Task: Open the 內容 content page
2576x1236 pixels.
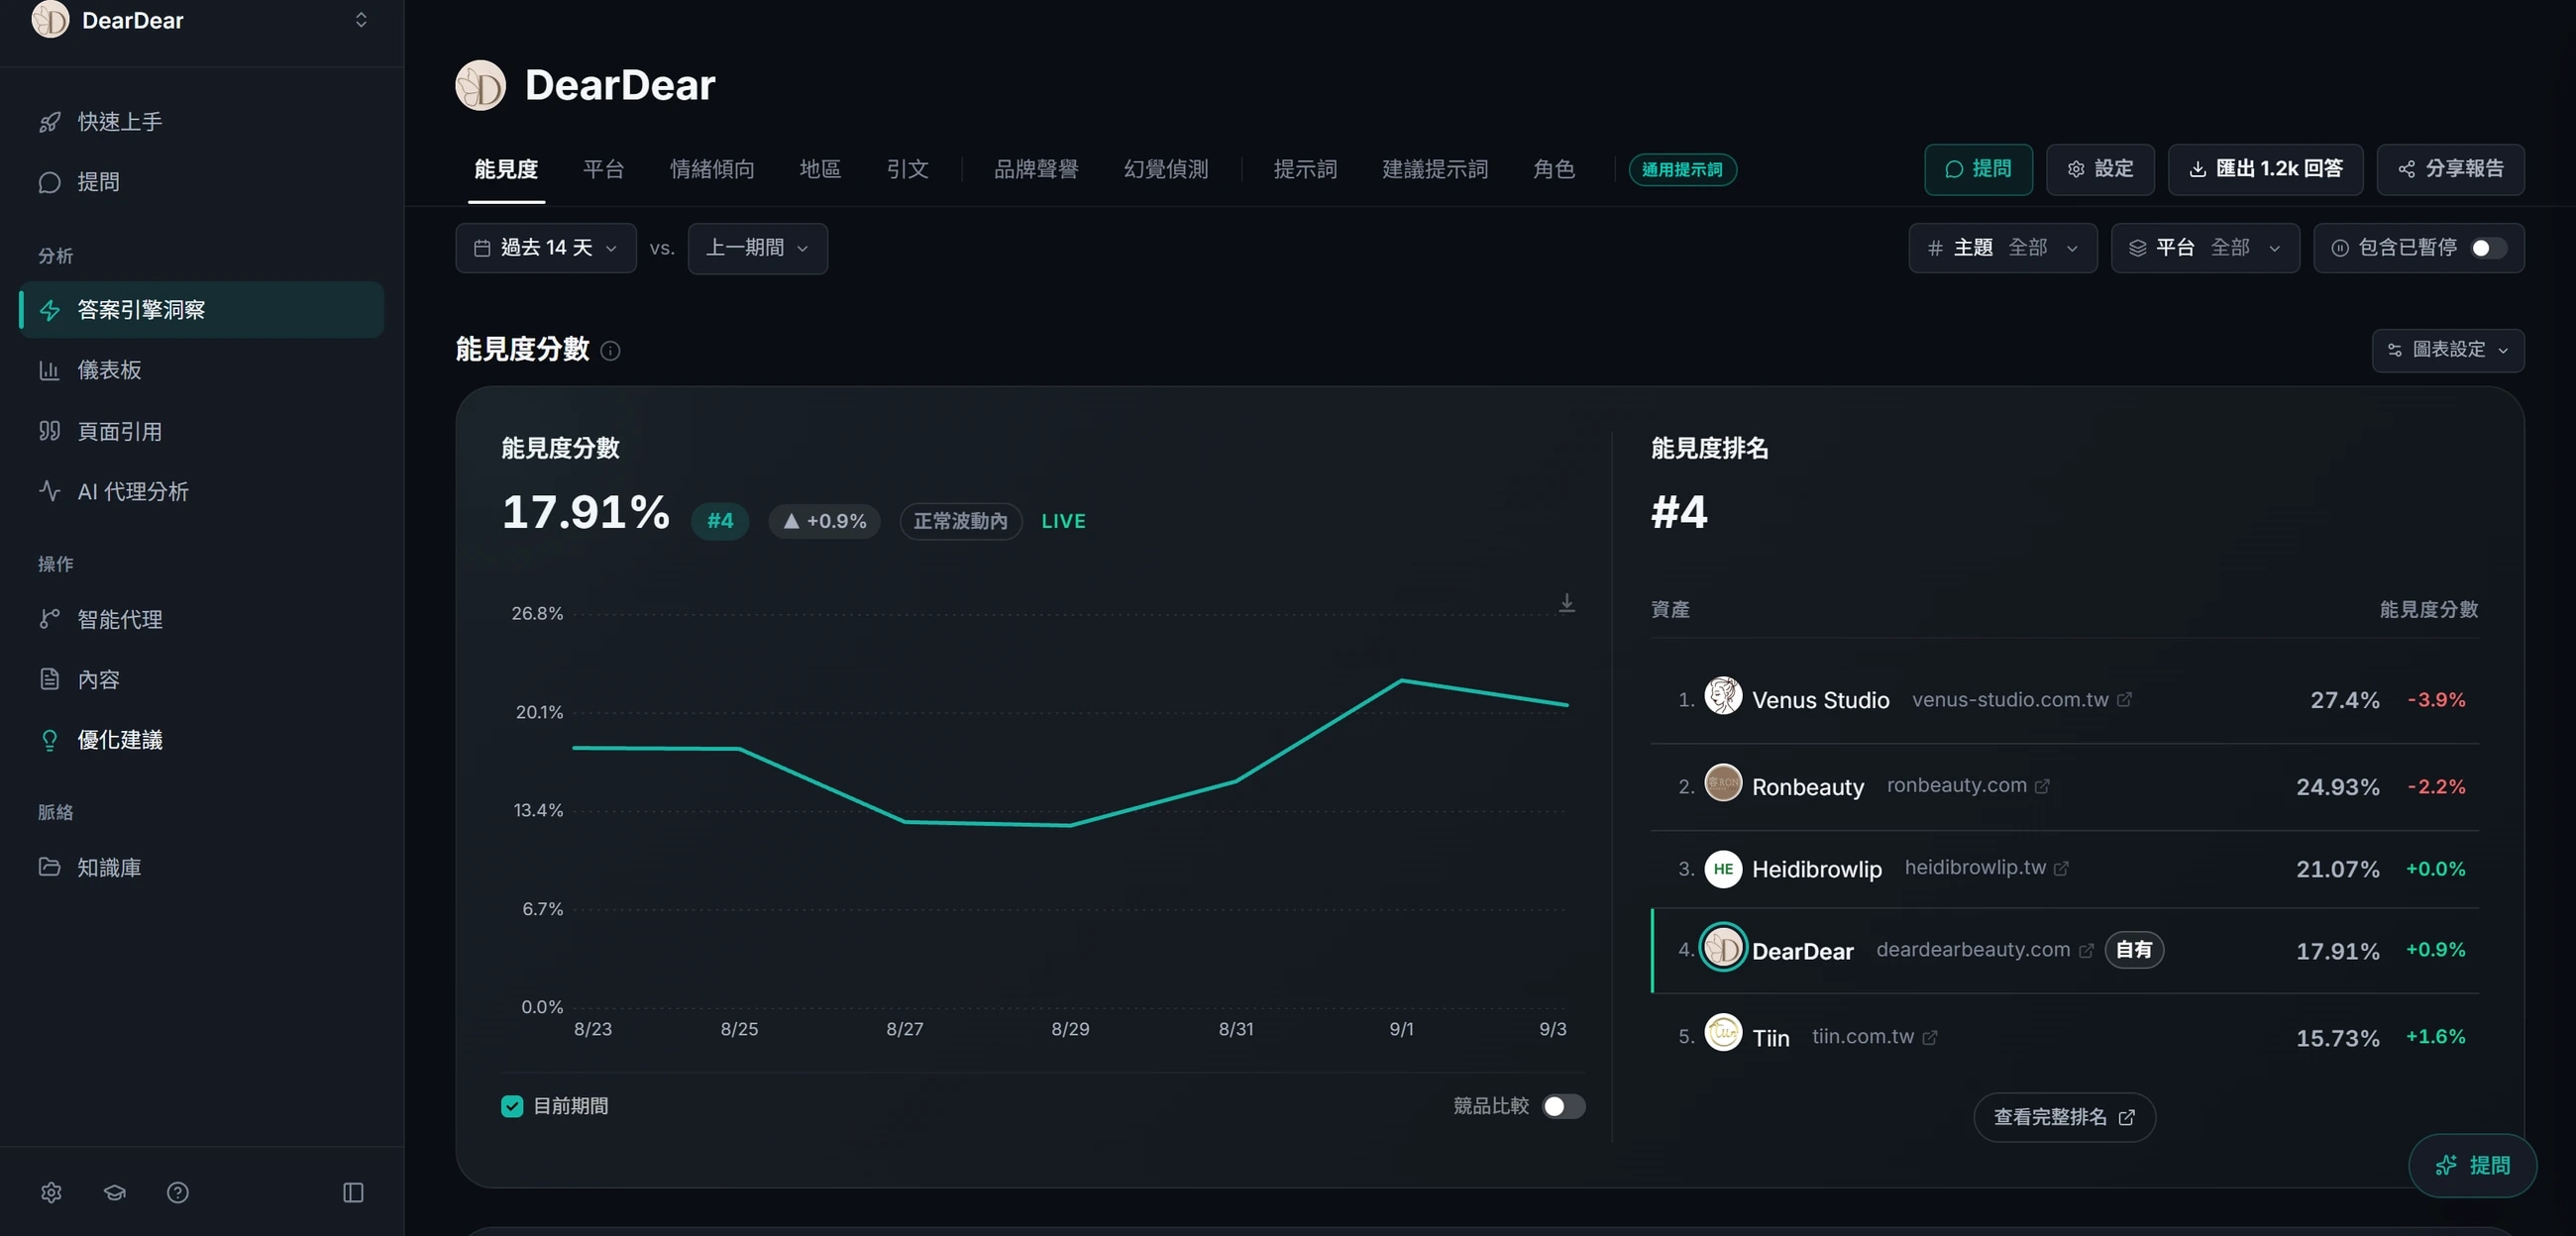Action: pos(200,679)
